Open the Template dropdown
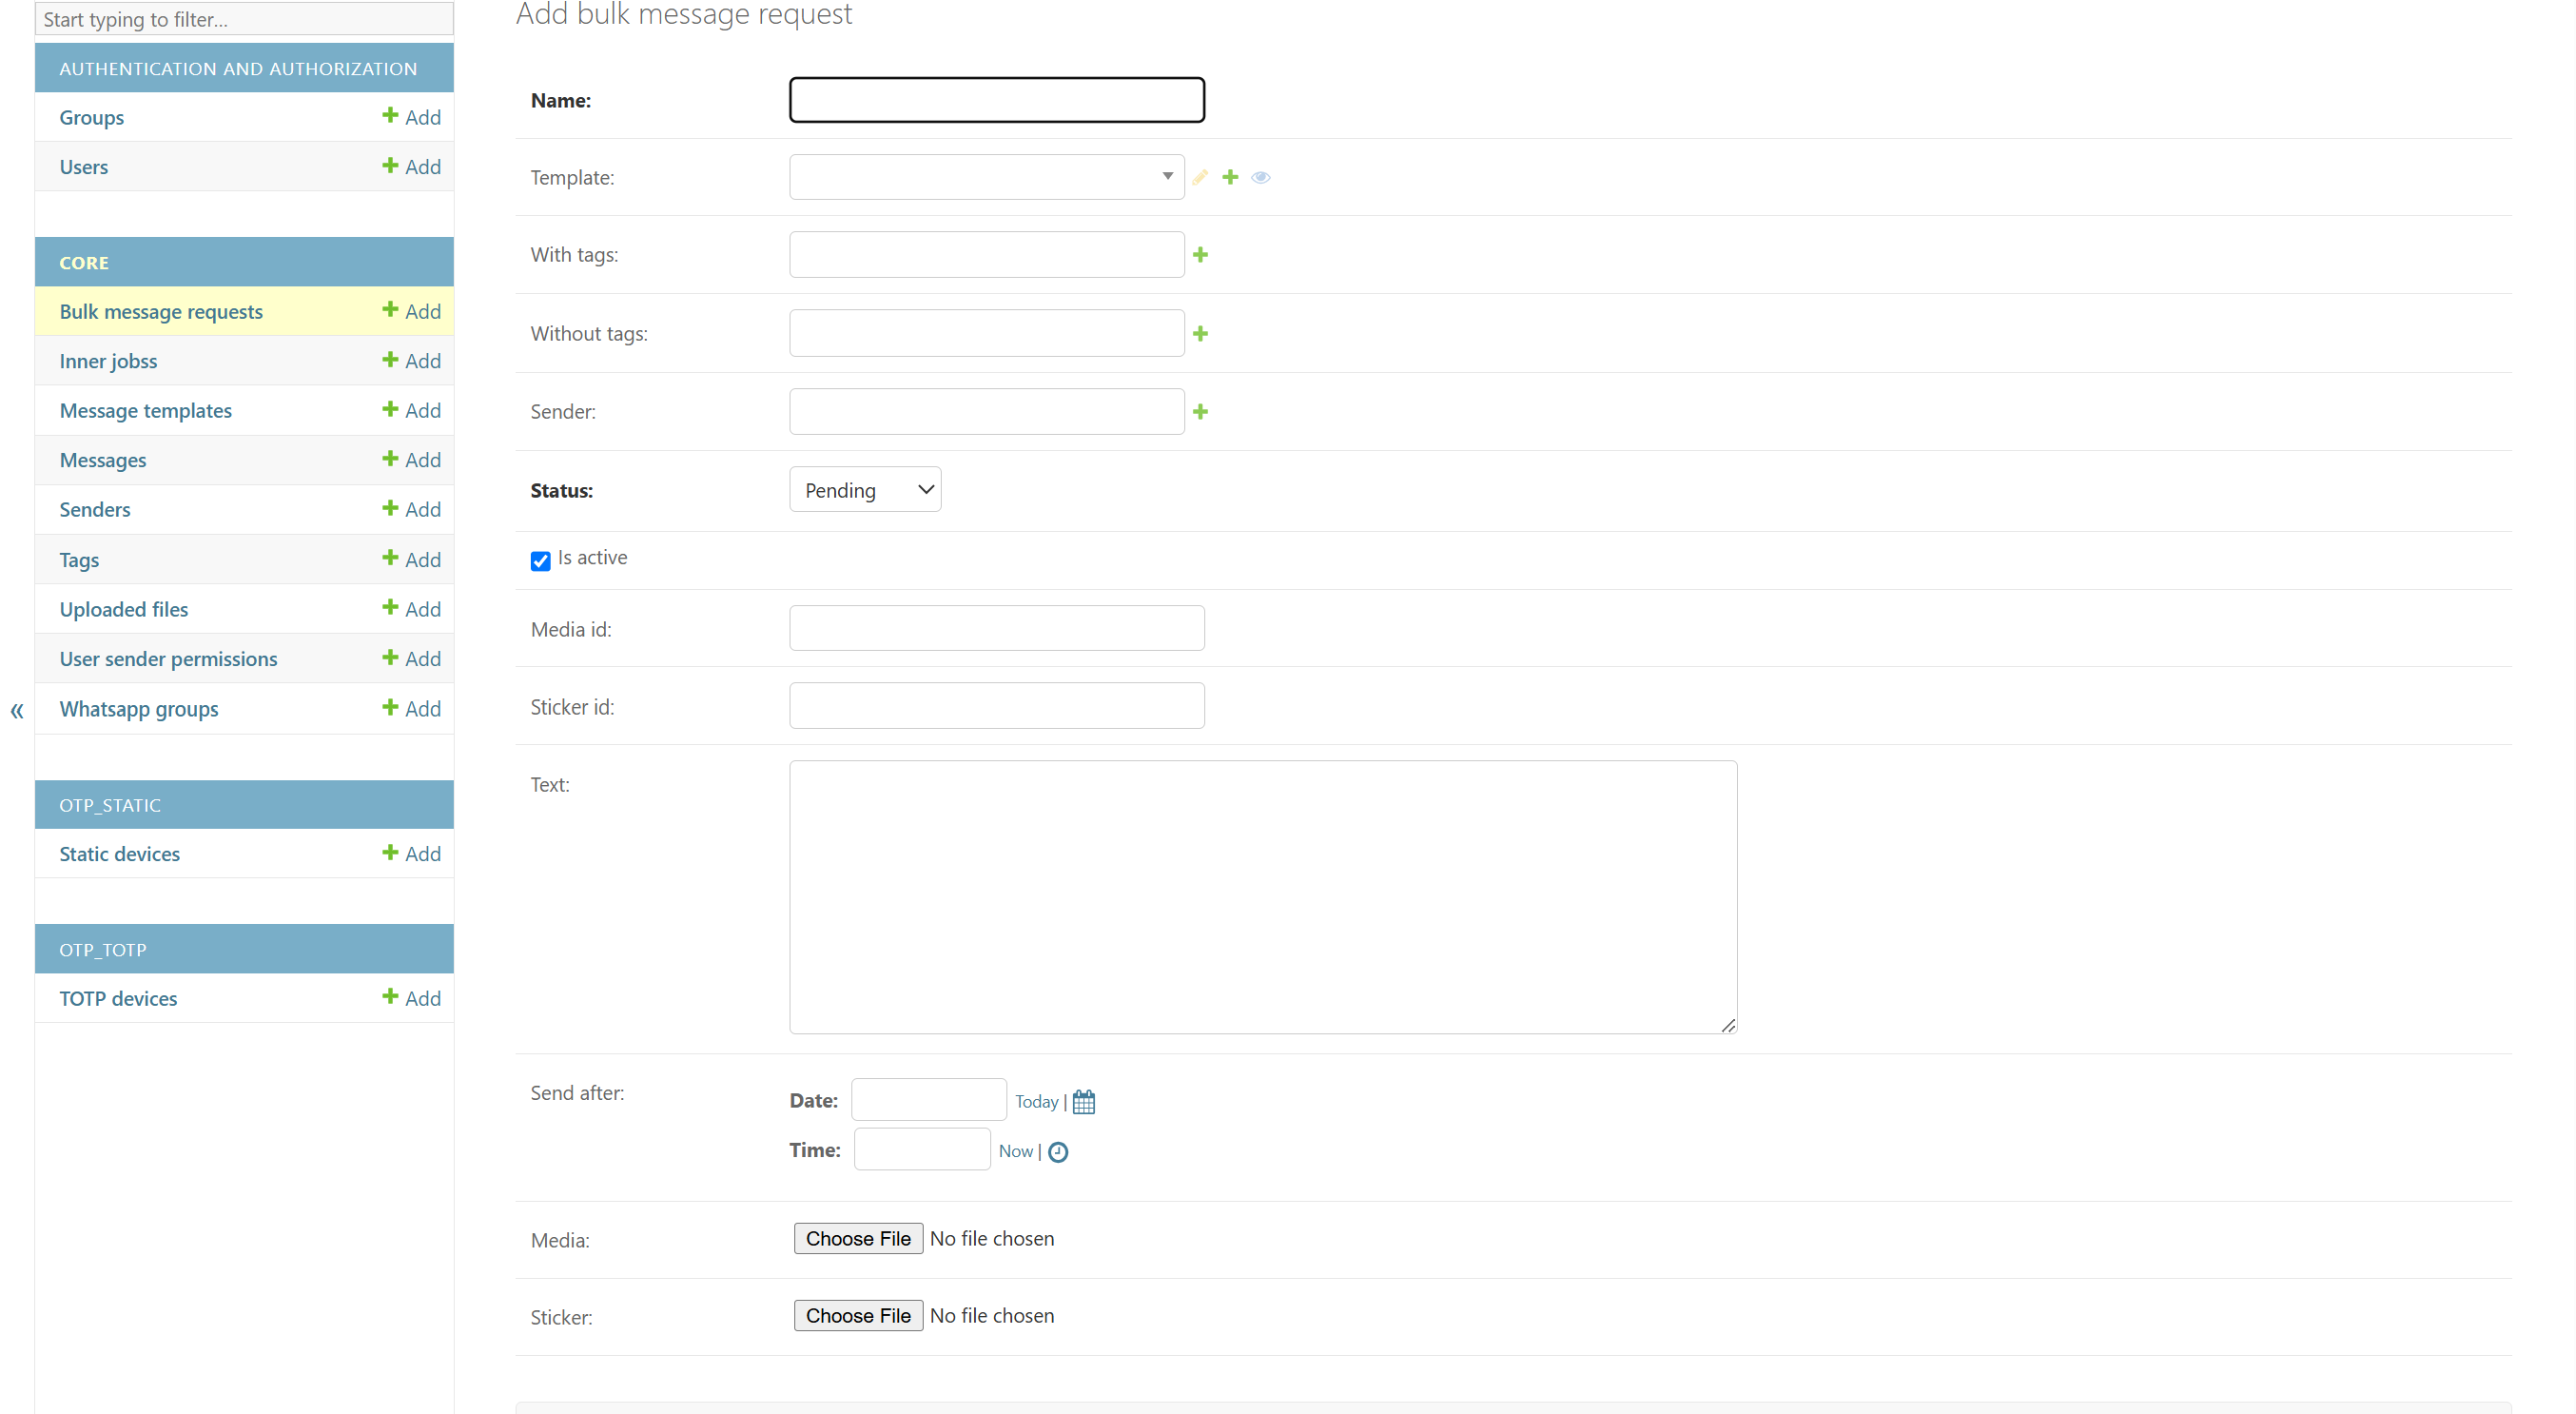Viewport: 2576px width, 1414px height. [986, 177]
